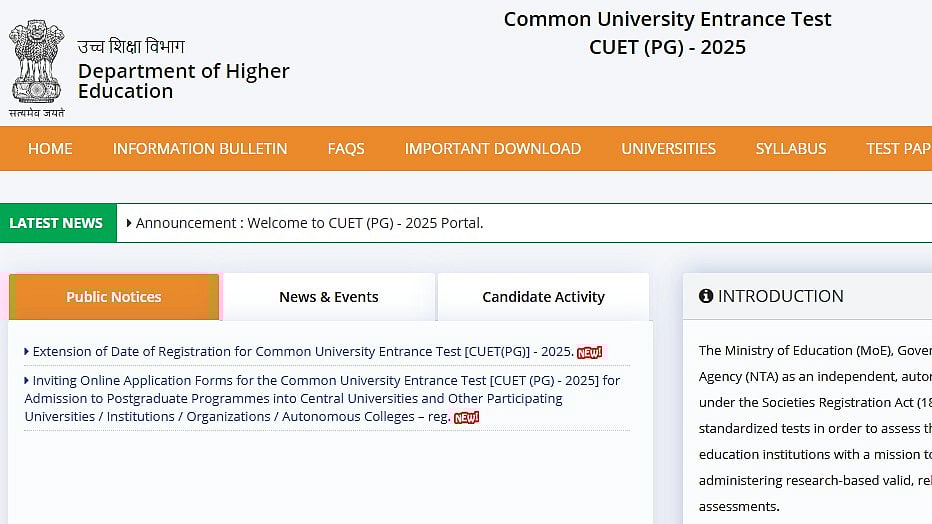Open IMPORTANT DOWNLOAD menu
Image resolution: width=932 pixels, height=524 pixels.
(493, 148)
